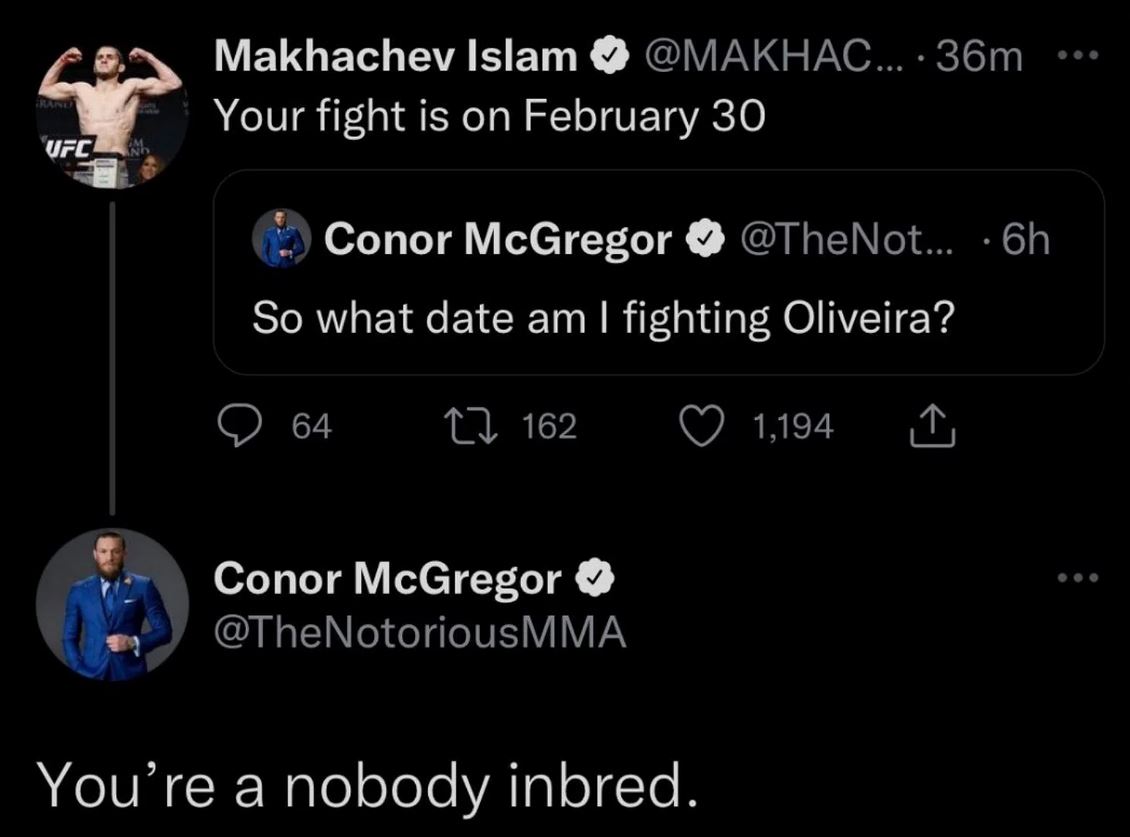Open share options via upload arrow icon

click(932, 425)
